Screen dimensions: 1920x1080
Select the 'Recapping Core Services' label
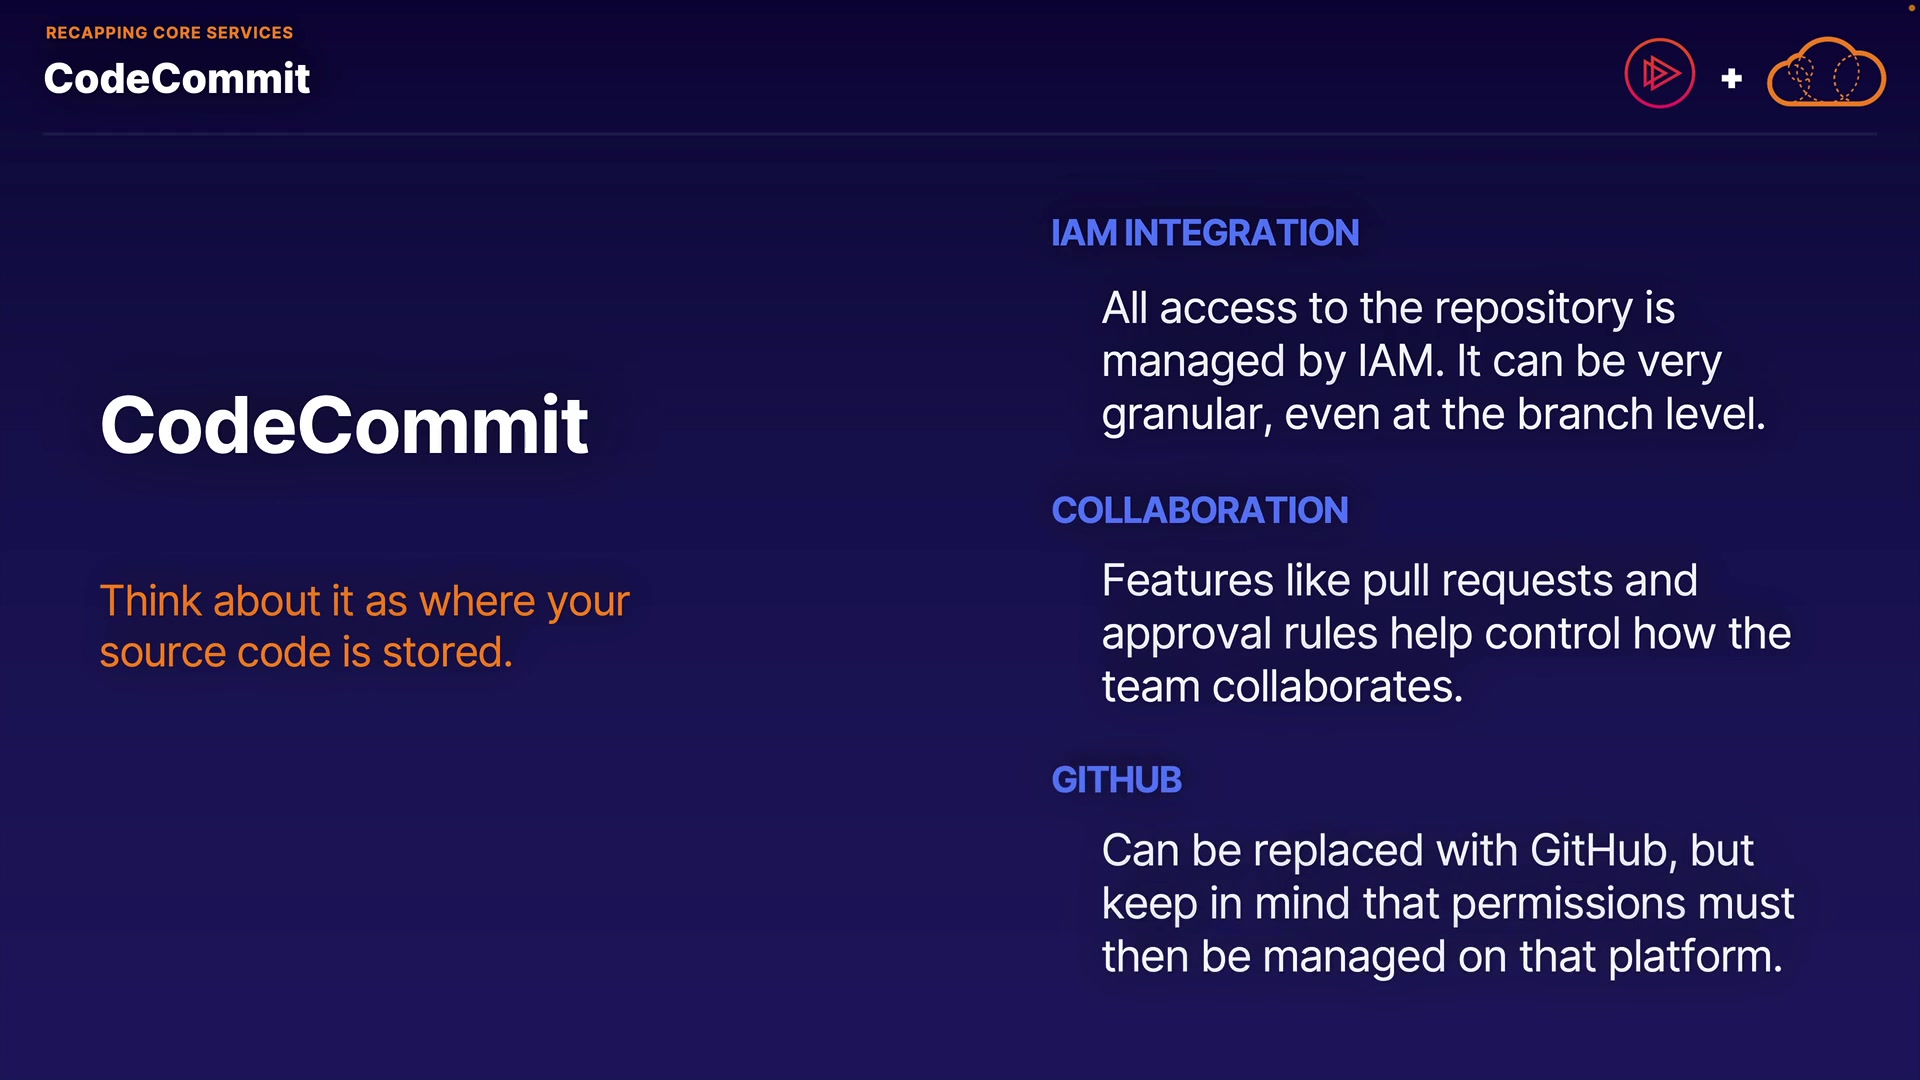pos(169,33)
